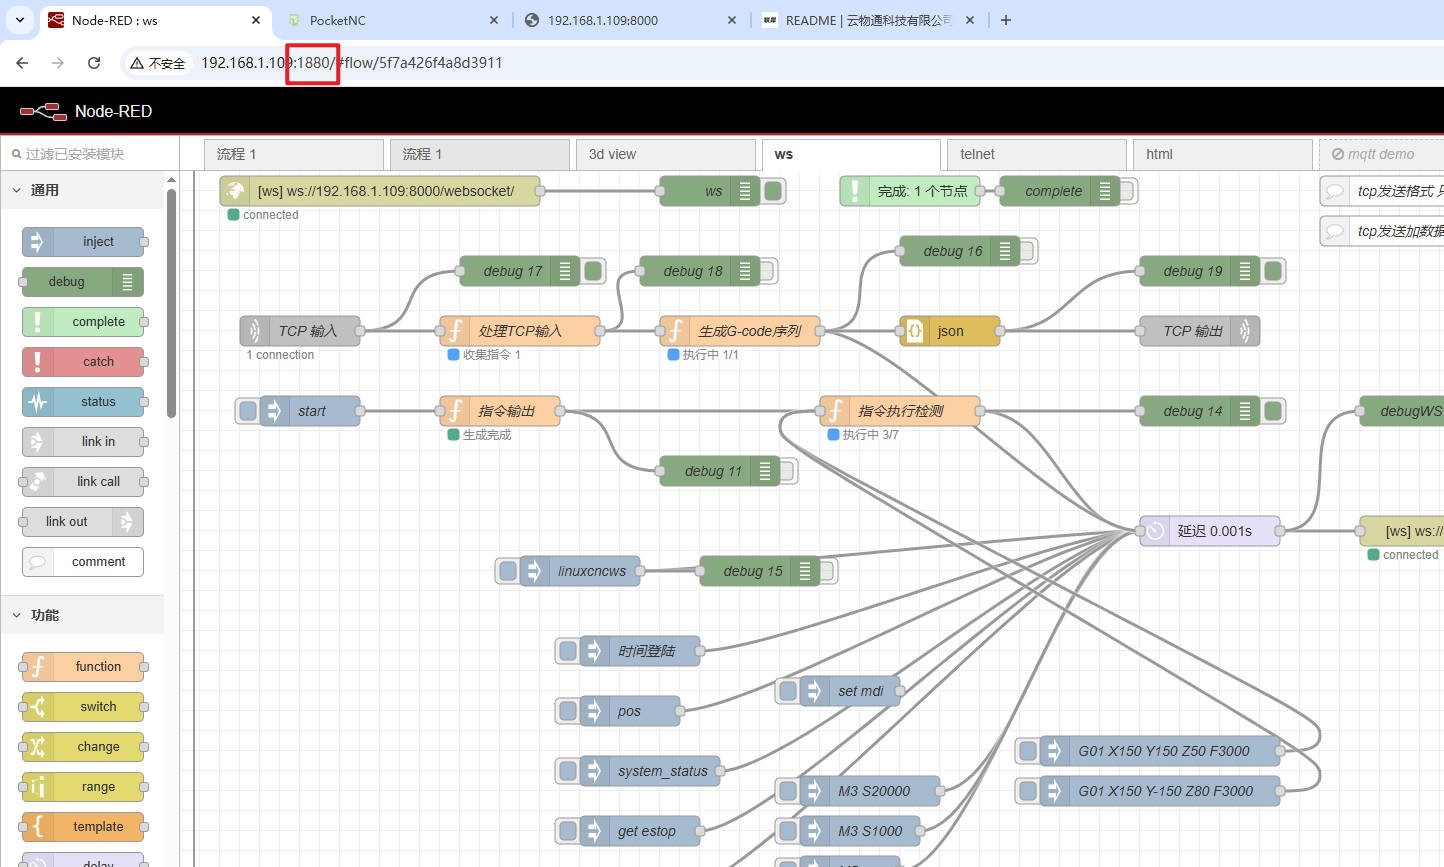Screen dimensions: 1444x867
Task: Trigger the start inject node button
Action: pyautogui.click(x=248, y=411)
